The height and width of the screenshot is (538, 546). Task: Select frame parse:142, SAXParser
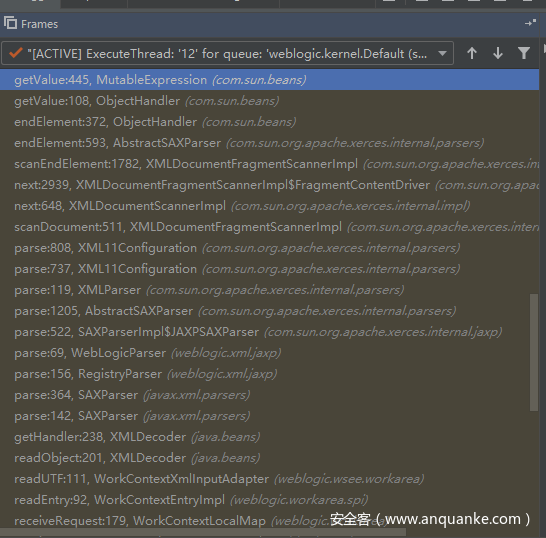pos(270,416)
